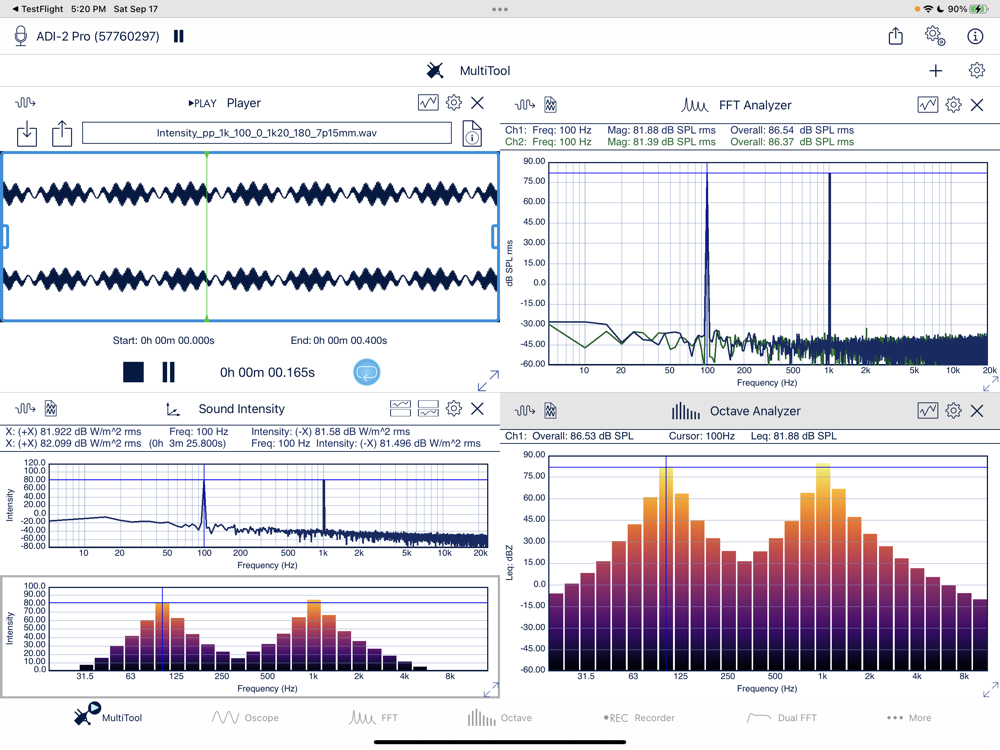Open FFT Analyzer settings gear
The height and width of the screenshot is (750, 1000).
(953, 104)
